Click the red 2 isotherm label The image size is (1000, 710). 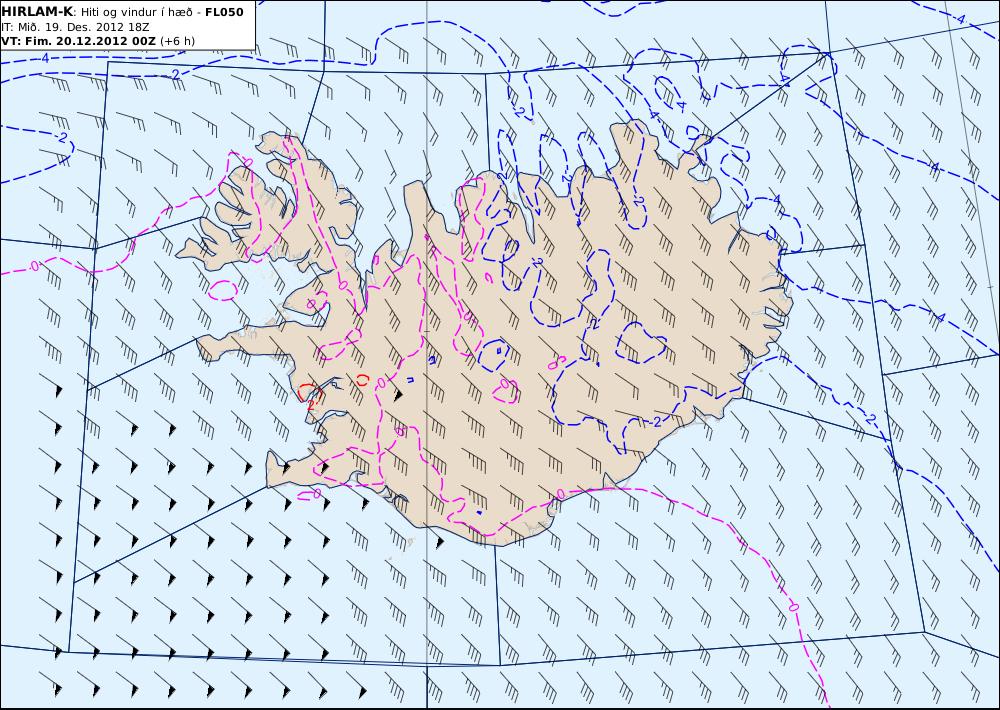click(x=311, y=404)
